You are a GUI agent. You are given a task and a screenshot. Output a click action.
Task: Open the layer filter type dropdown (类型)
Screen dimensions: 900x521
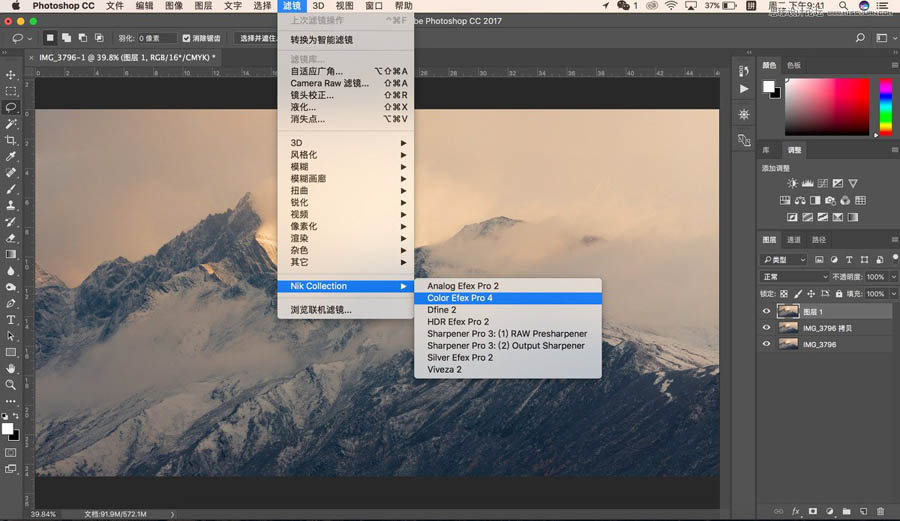point(784,260)
